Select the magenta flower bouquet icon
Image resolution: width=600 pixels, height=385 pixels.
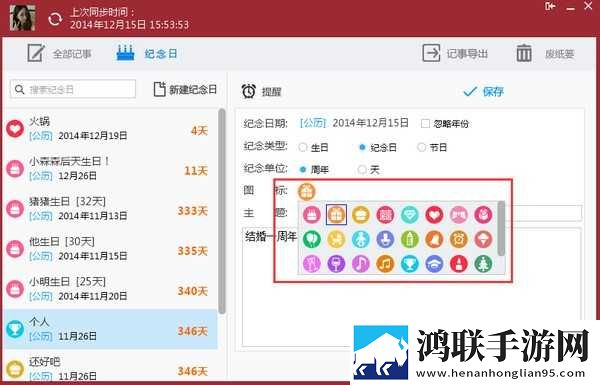483,215
